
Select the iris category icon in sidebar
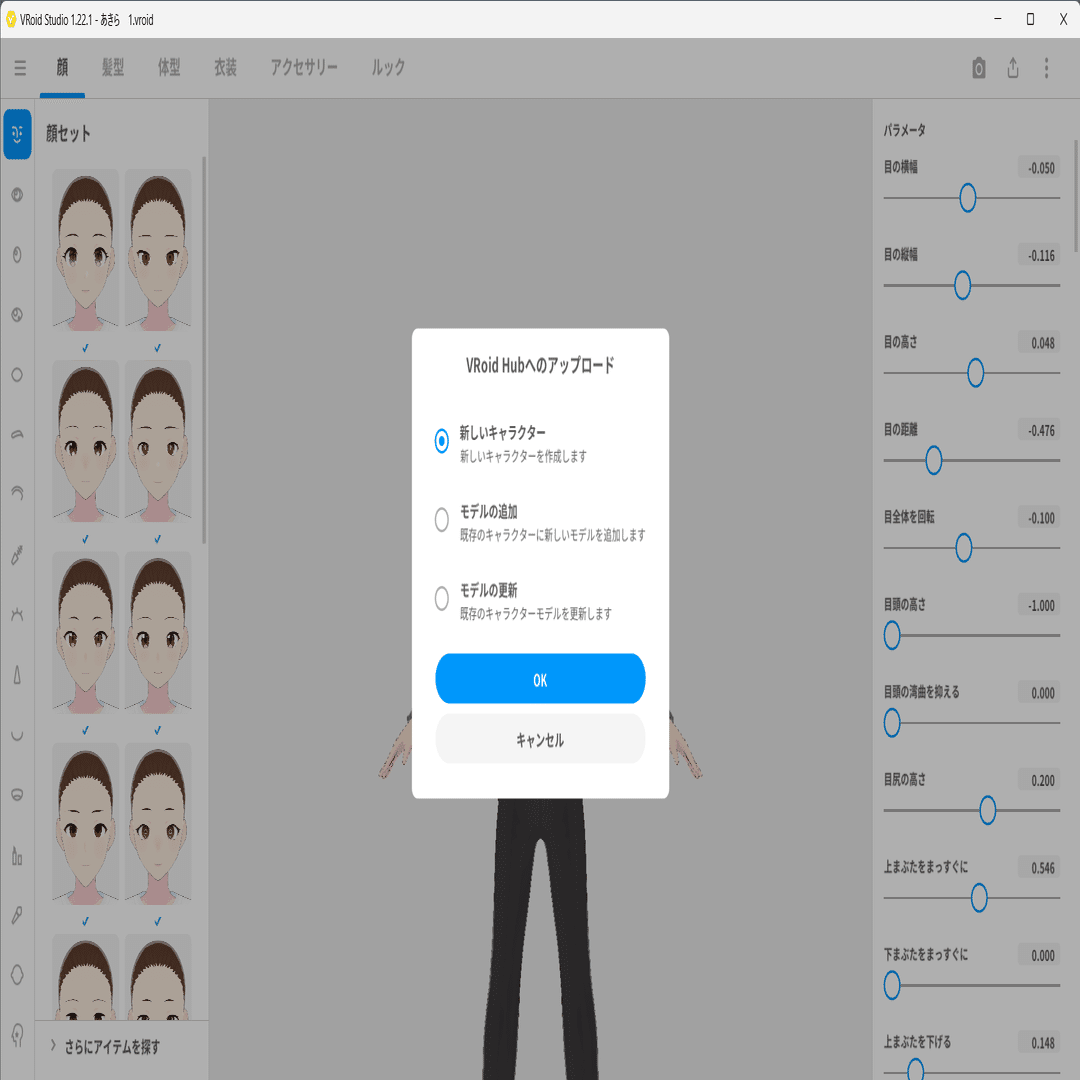point(17,195)
